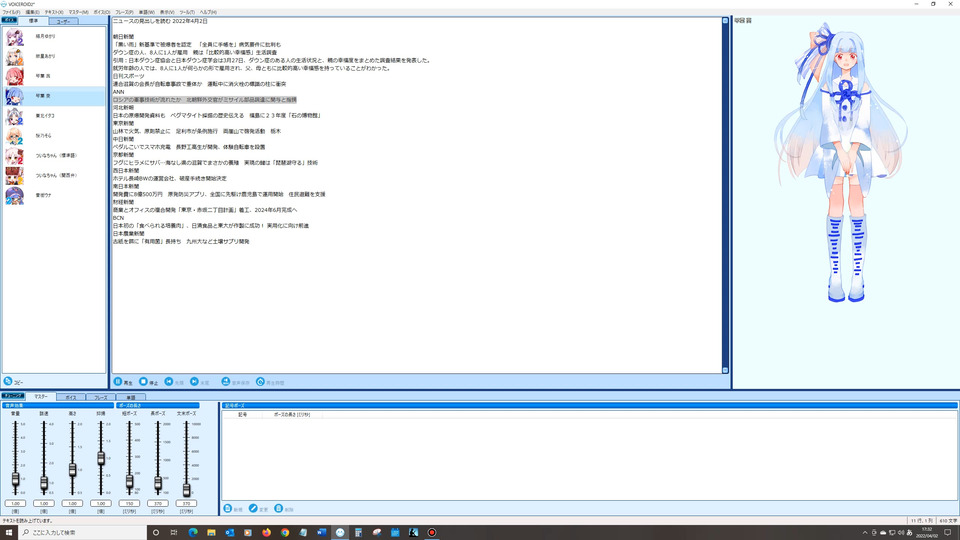The width and height of the screenshot is (960, 540).
Task: Jump to end with 末尾 button
Action: click(200, 382)
